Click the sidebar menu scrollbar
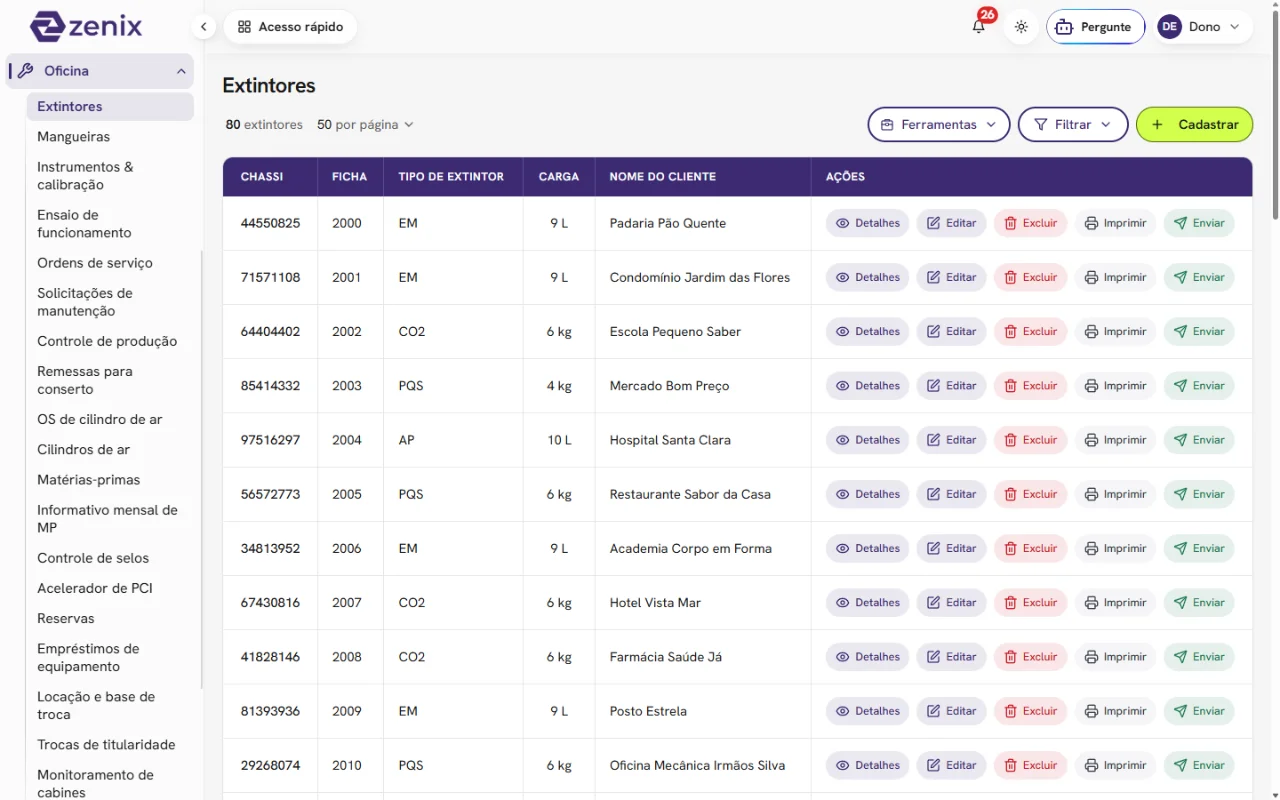Viewport: 1280px width, 800px height. 201,470
